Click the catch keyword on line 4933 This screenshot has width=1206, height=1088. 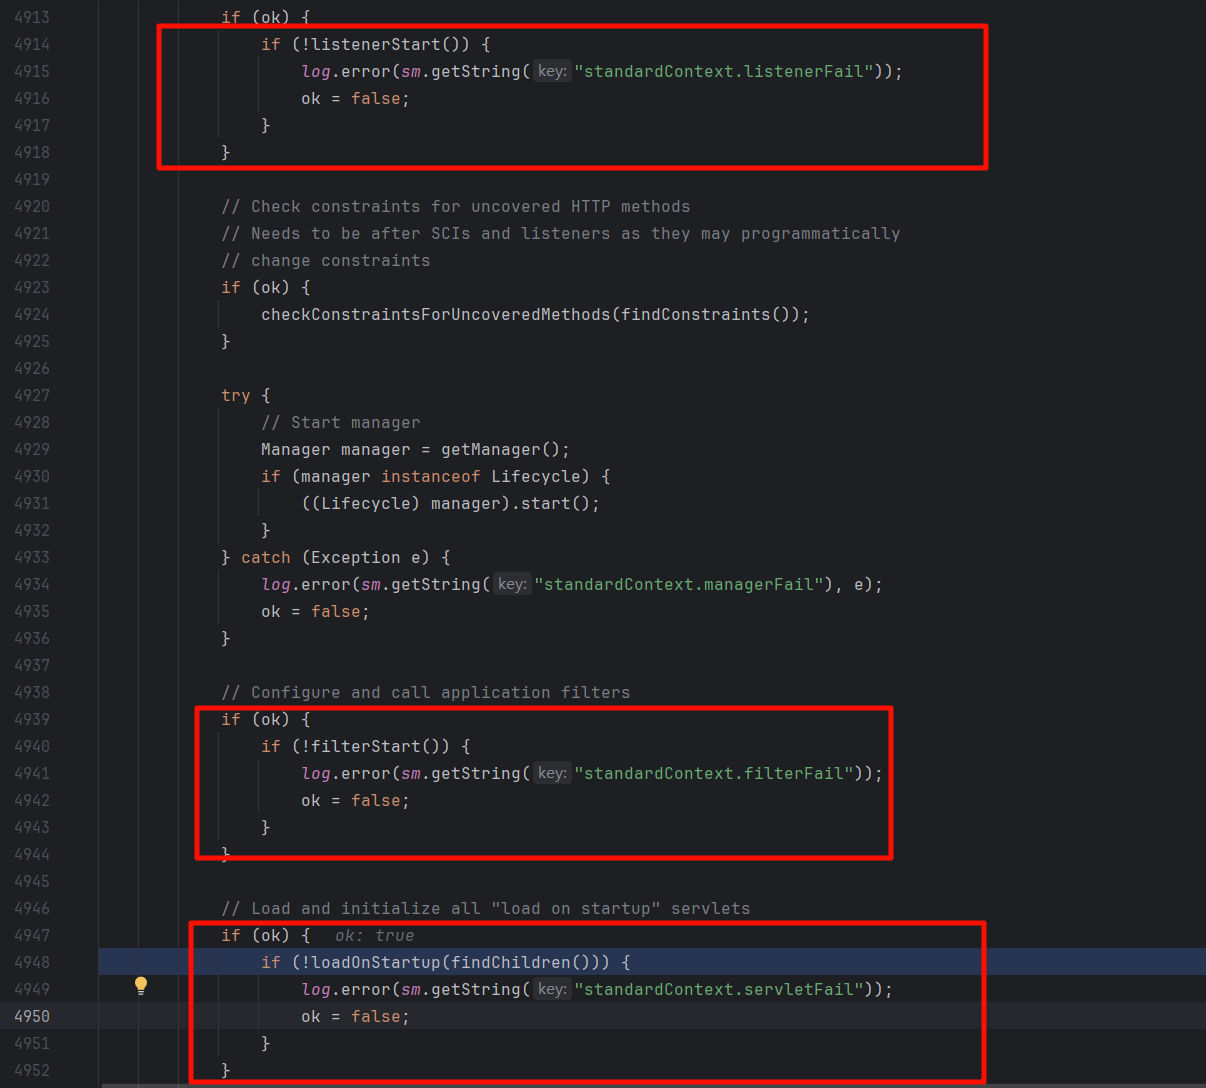click(265, 557)
